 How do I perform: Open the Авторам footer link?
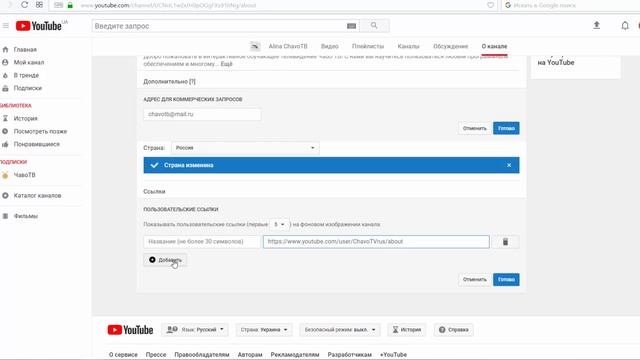[250, 355]
